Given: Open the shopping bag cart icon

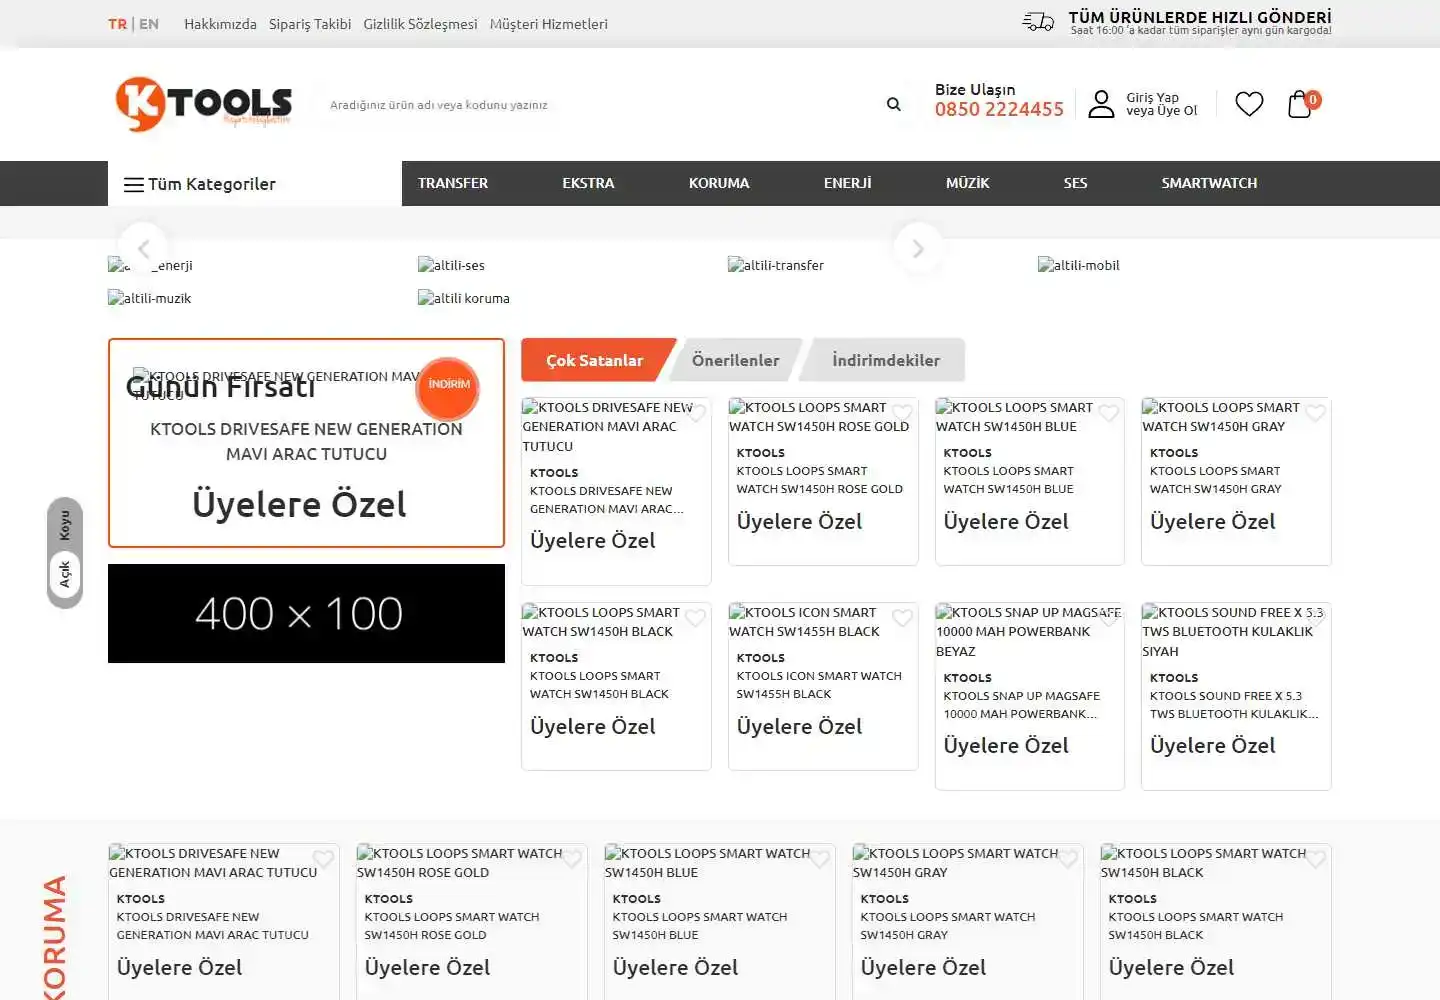Looking at the screenshot, I should [x=1300, y=104].
